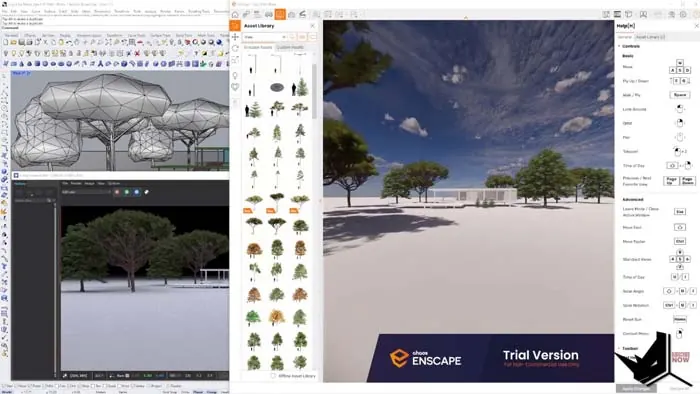Click the orange icon above the Move gizmo in Enscape sidebar
The height and width of the screenshot is (394, 700).
coord(235,25)
